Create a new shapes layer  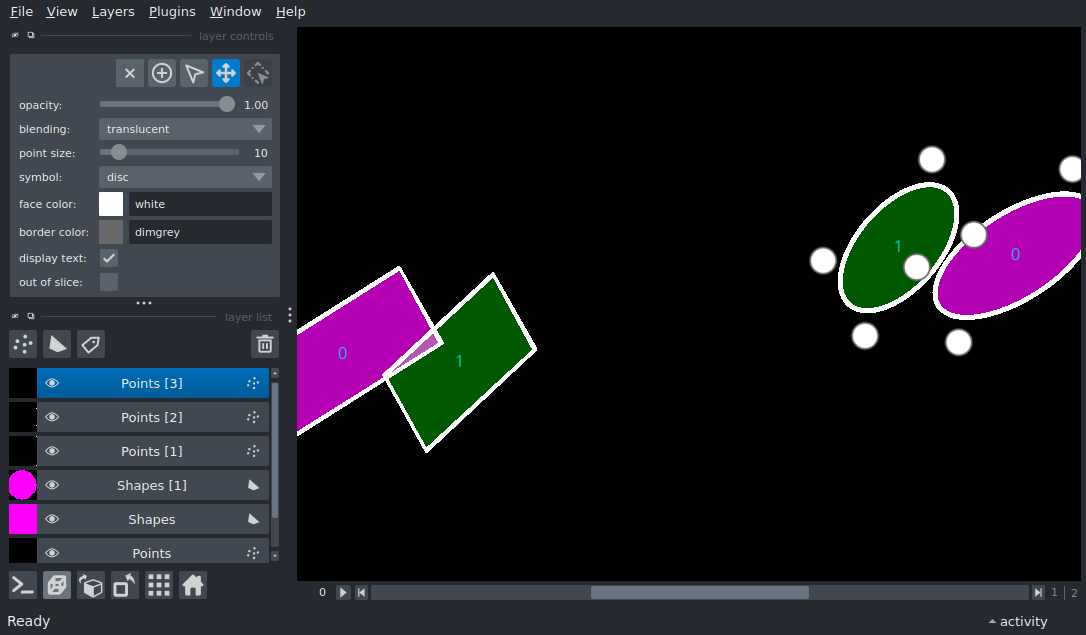coord(57,344)
